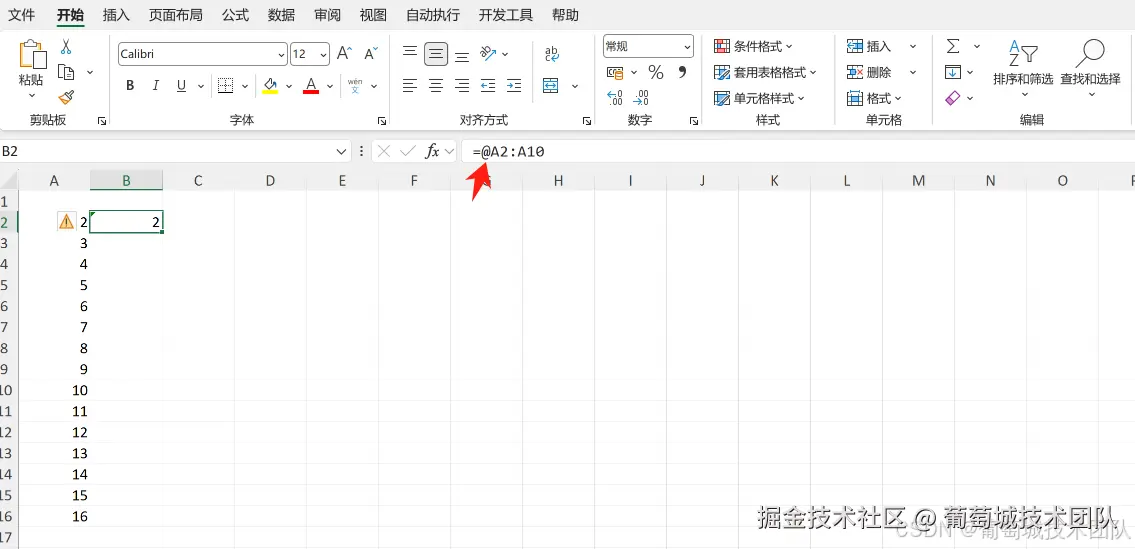This screenshot has height=549, width=1135.
Task: Click the wrap text icon
Action: pyautogui.click(x=552, y=53)
